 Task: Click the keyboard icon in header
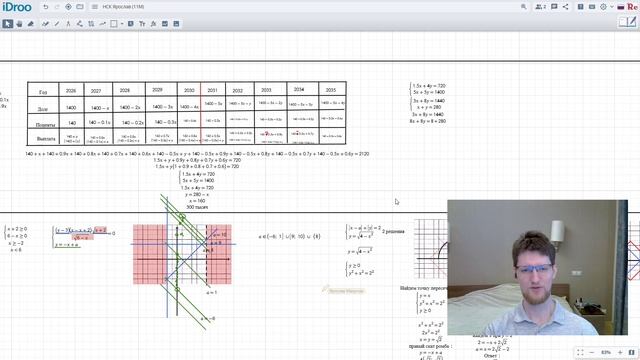(592, 7)
